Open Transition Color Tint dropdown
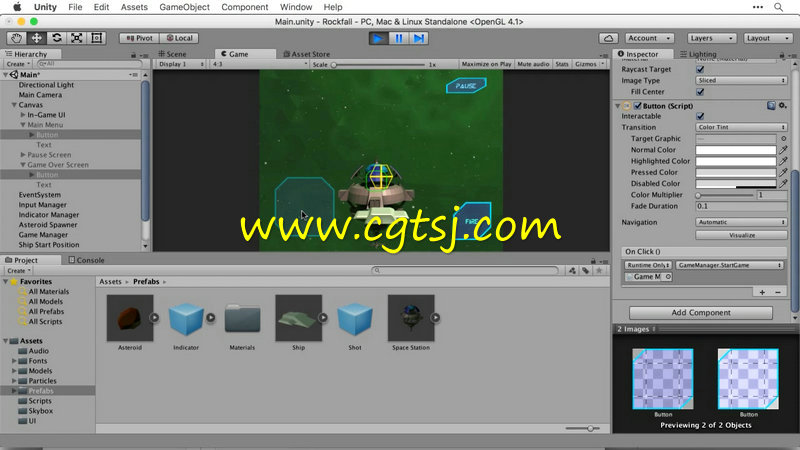 tap(741, 128)
